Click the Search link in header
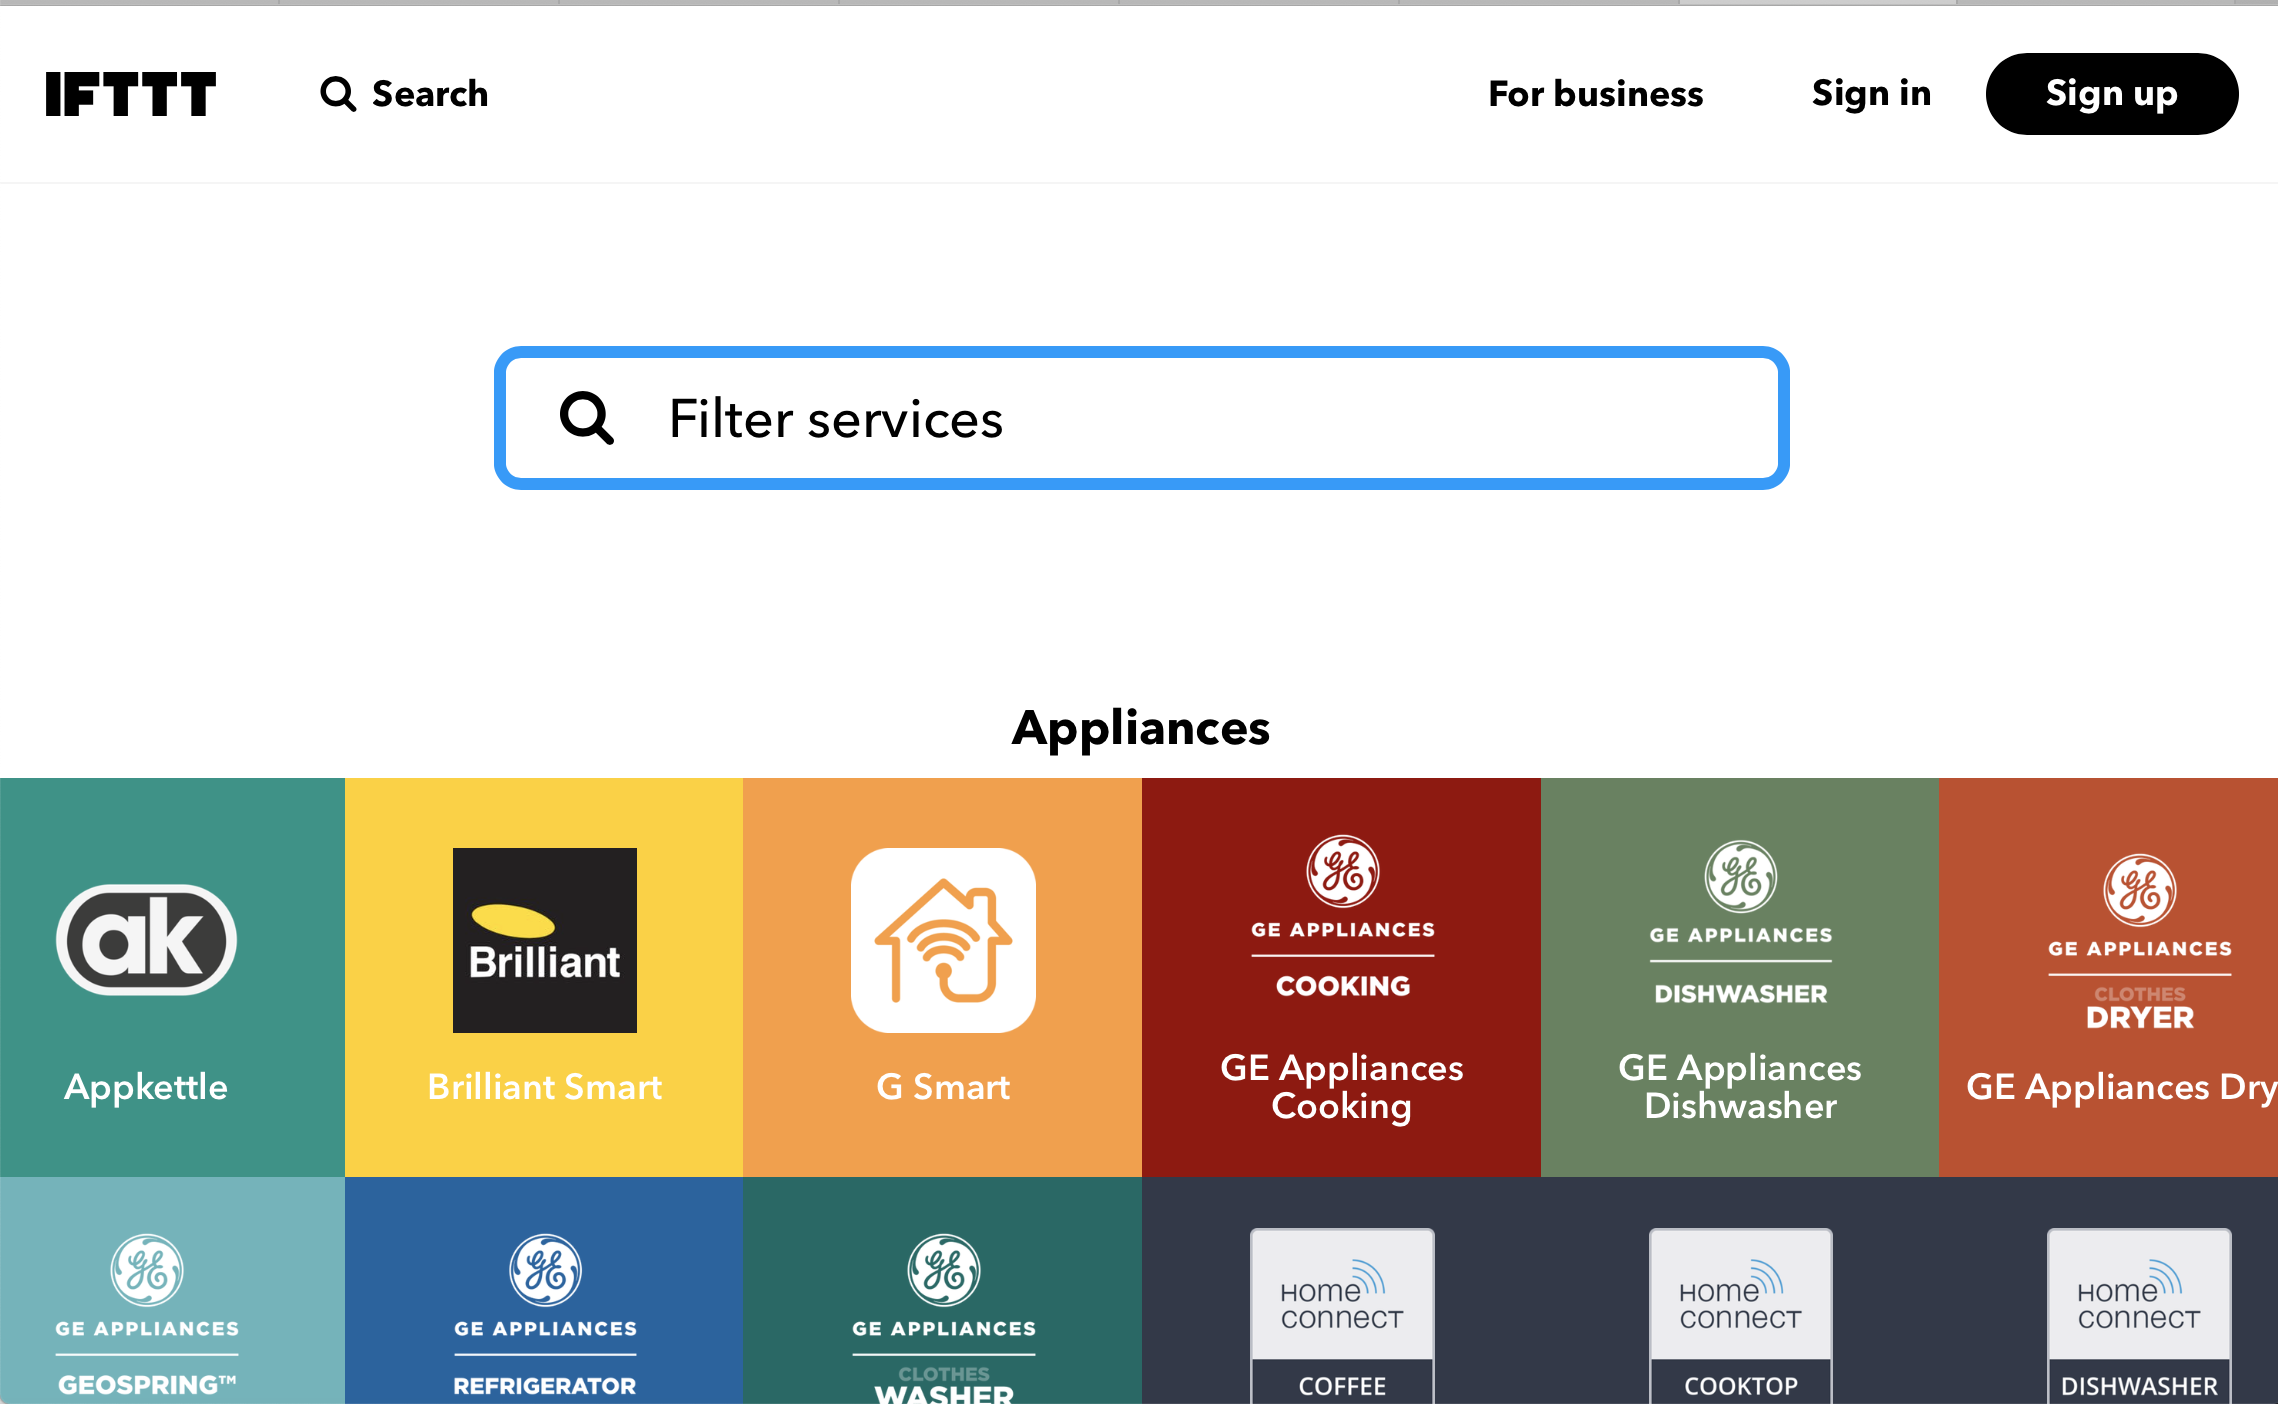Viewport: 2278px width, 1404px height. tap(404, 94)
